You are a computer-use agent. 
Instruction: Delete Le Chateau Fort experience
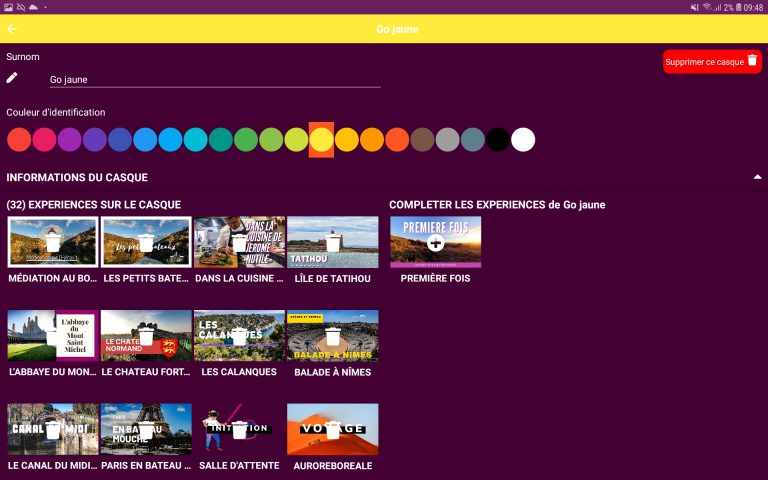click(146, 336)
